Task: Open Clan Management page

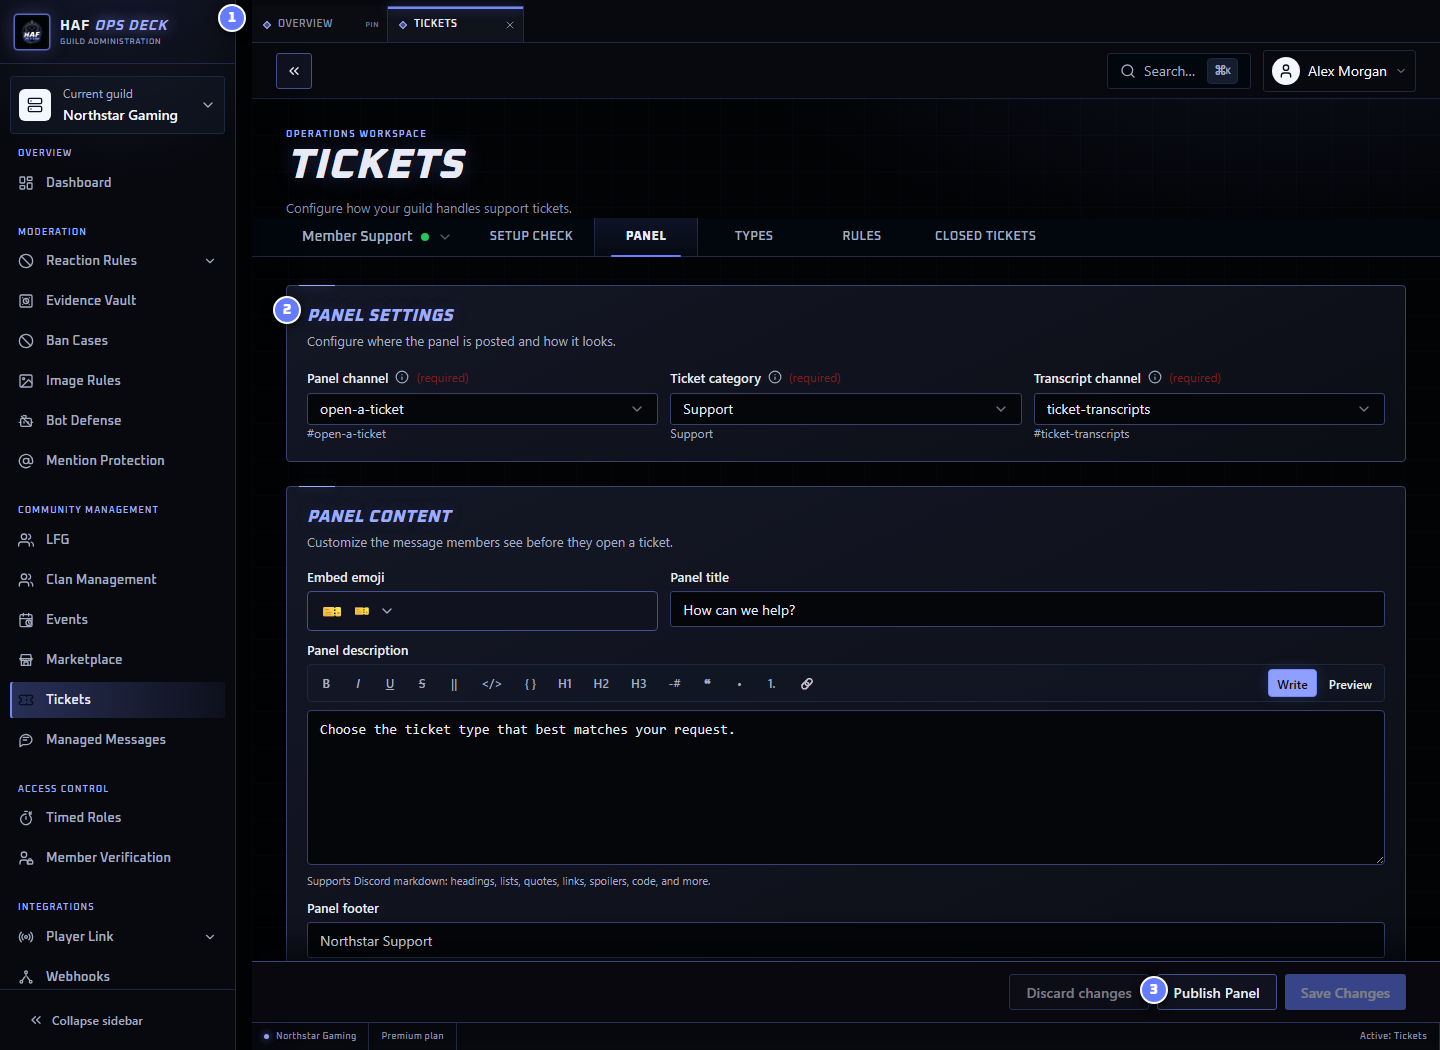Action: tap(117, 579)
